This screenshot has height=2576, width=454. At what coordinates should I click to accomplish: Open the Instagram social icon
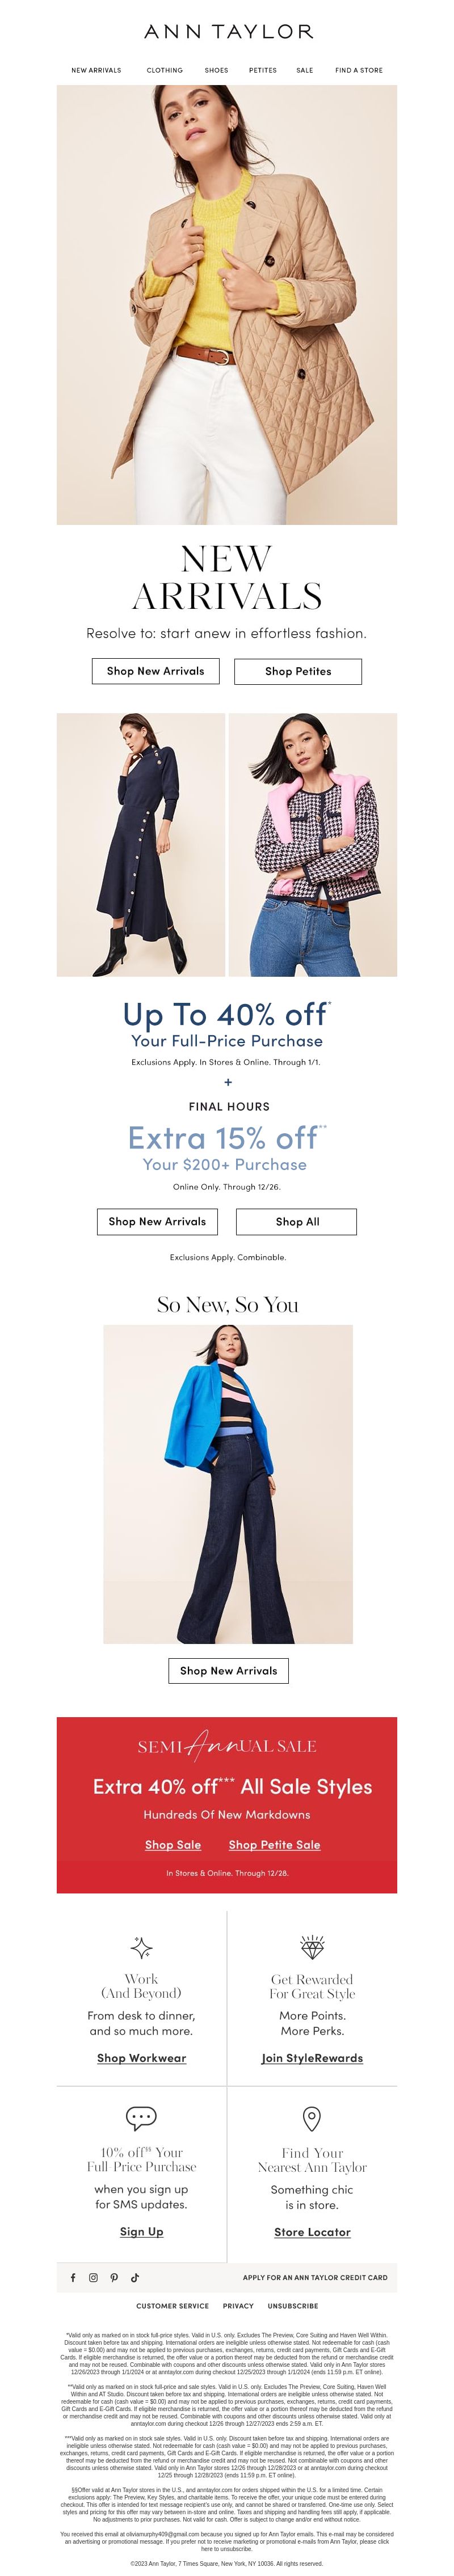coord(93,2277)
